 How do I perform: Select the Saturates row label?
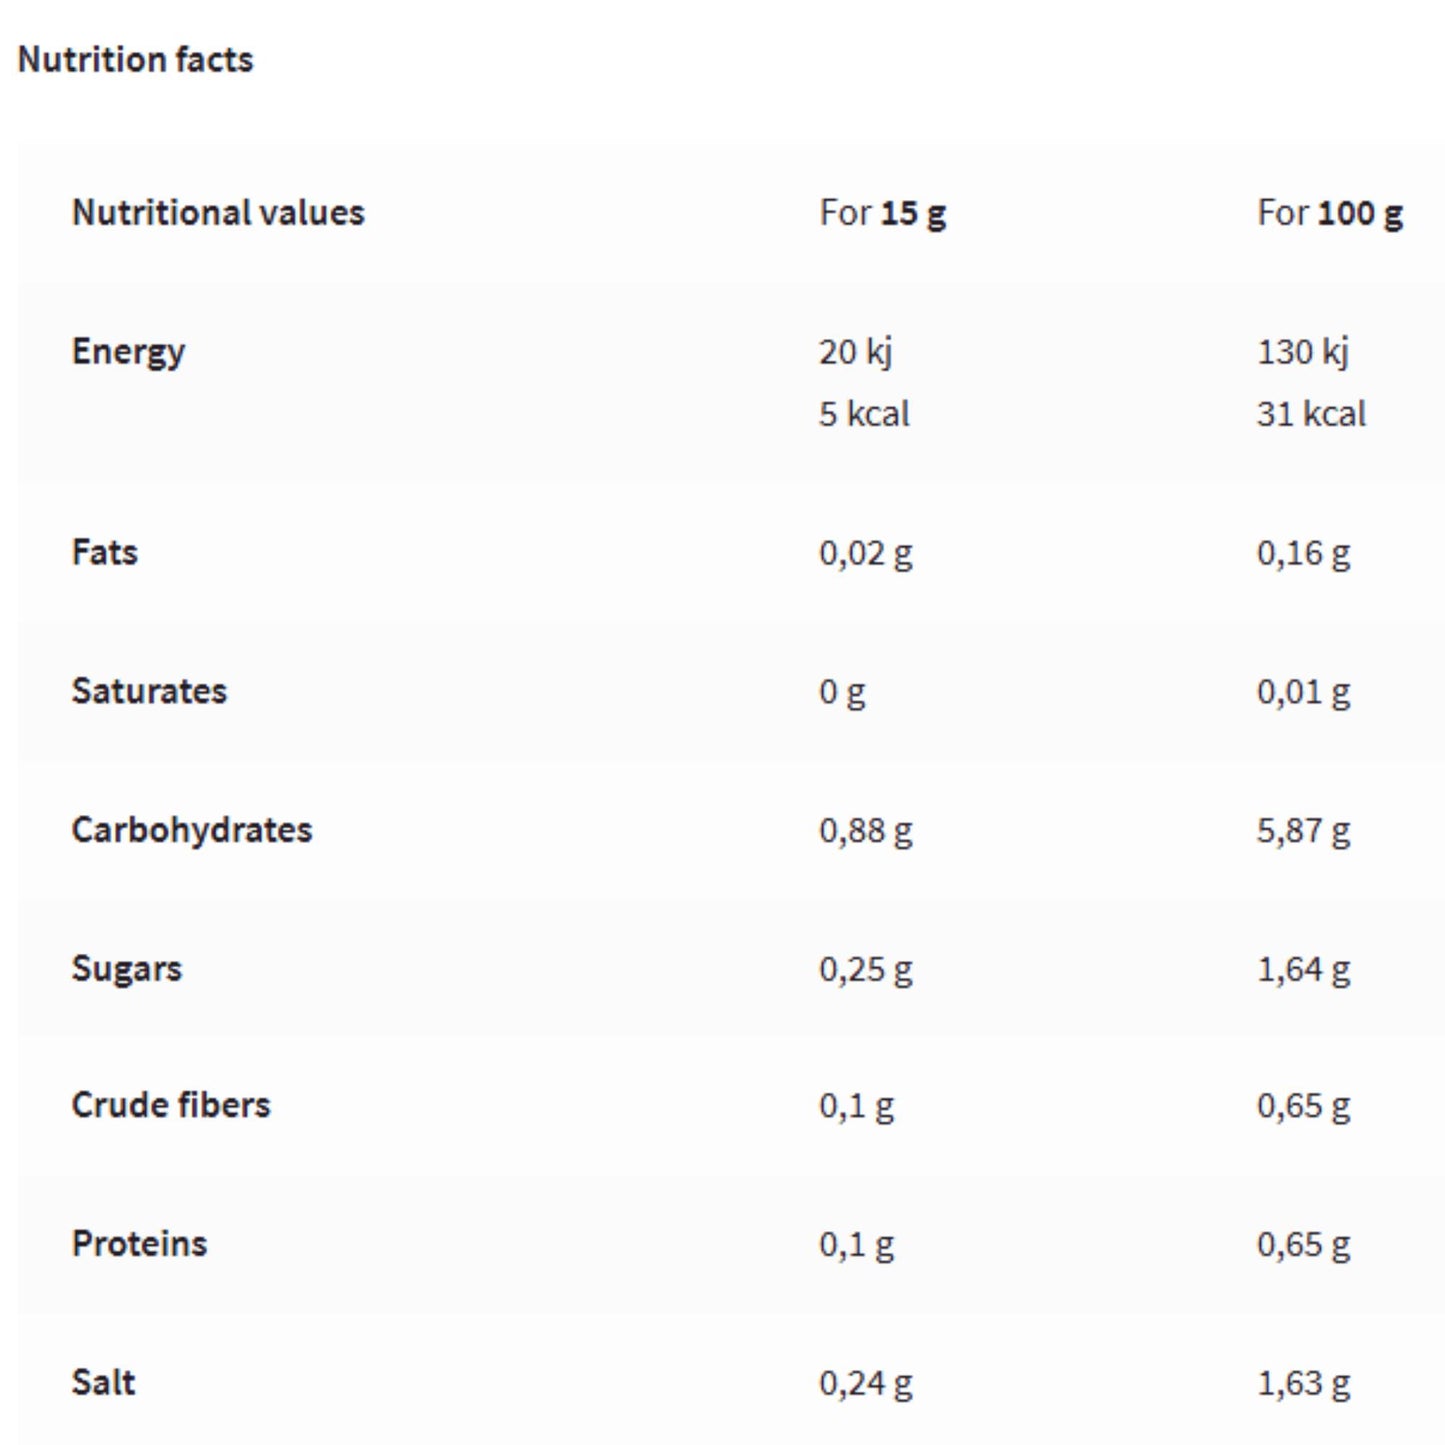(149, 691)
